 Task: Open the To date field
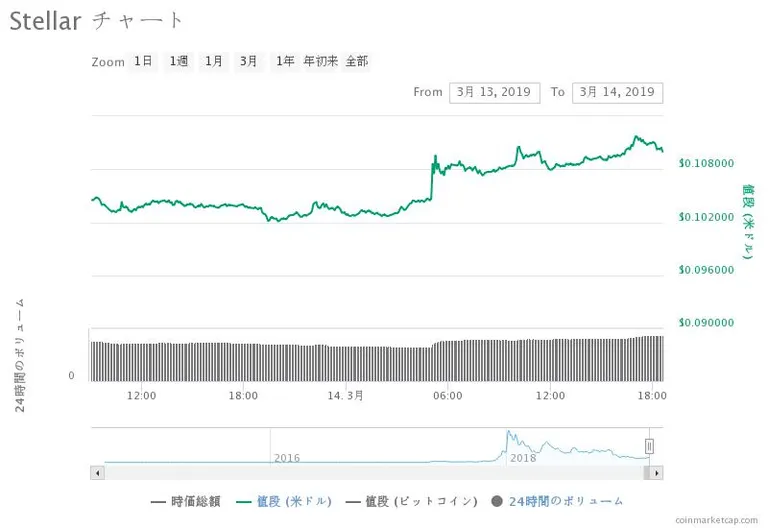pos(617,93)
